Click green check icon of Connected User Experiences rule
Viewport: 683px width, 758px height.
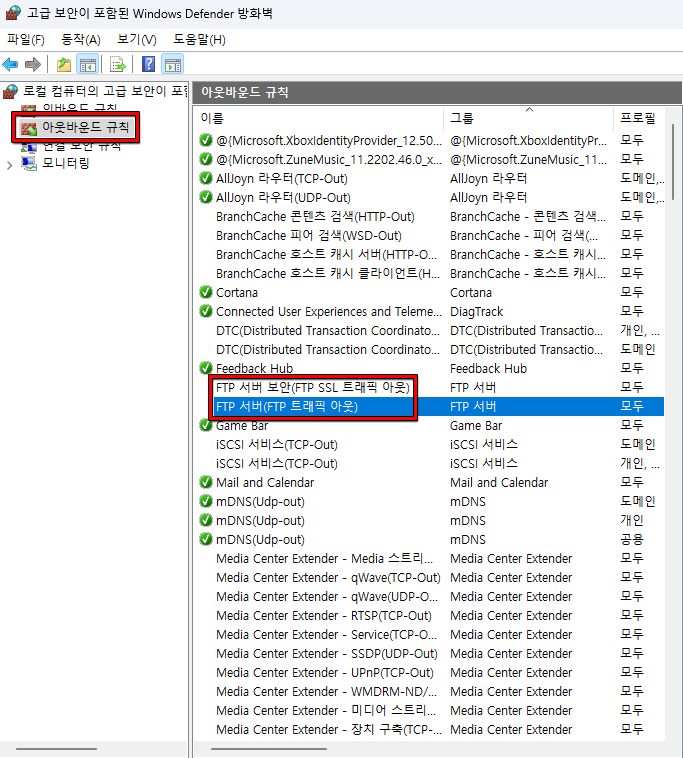(x=206, y=311)
